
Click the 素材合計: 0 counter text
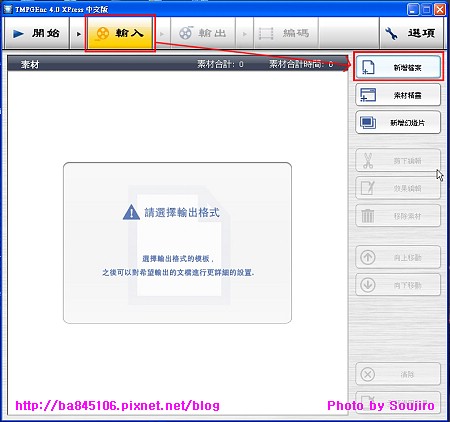[x=220, y=64]
